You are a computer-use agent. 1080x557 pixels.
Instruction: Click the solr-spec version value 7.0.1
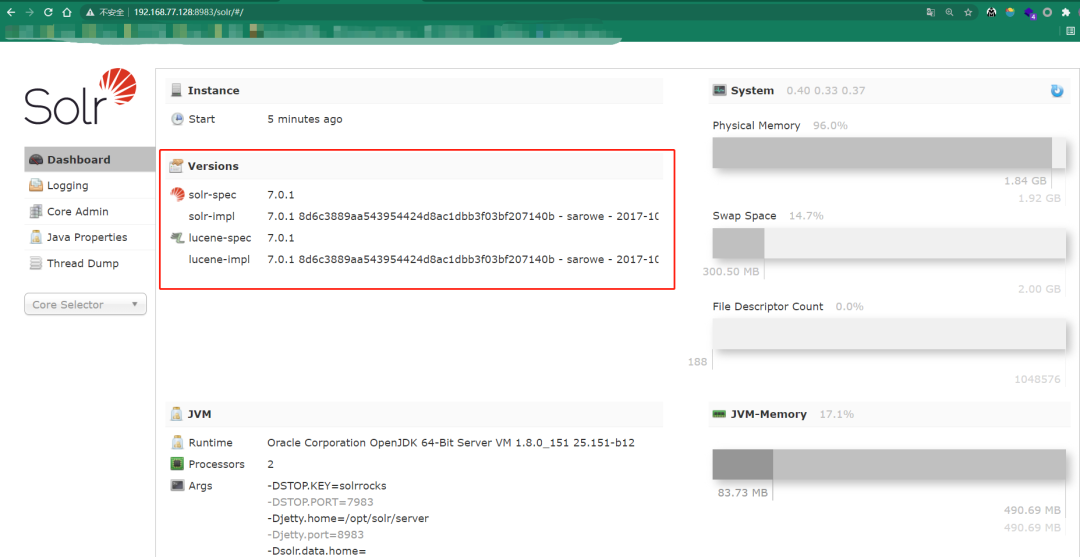pos(281,195)
